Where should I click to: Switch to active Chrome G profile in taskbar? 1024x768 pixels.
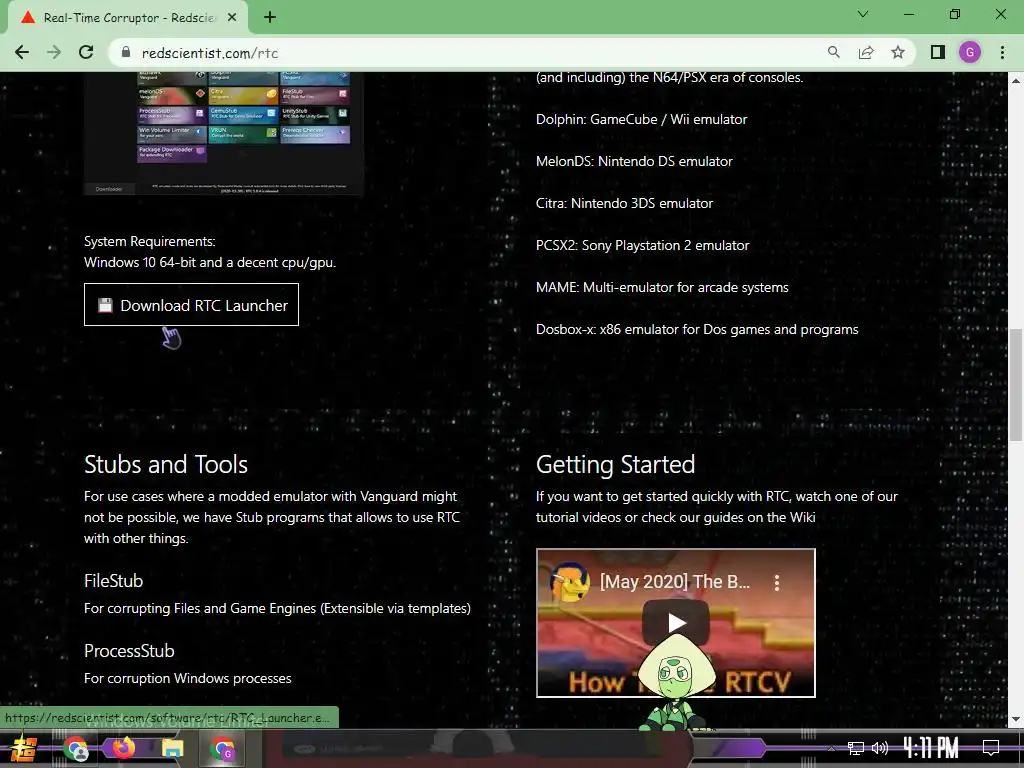[223, 748]
